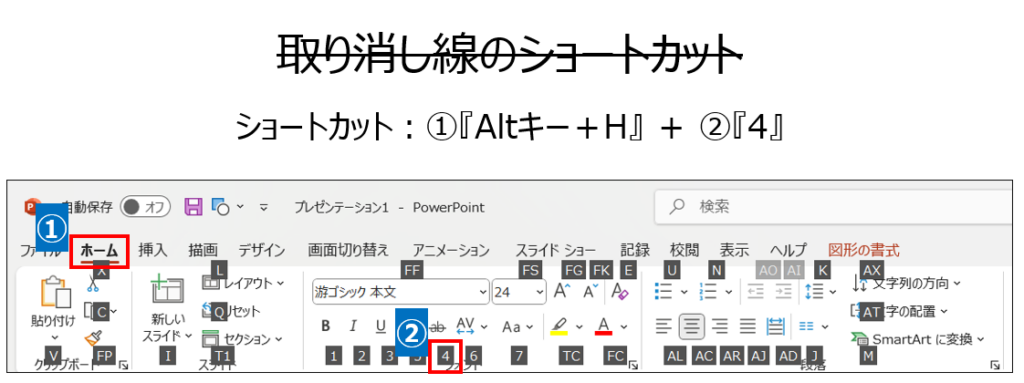The image size is (1024, 383).
Task: Apply italic with the I icon
Action: (x=353, y=325)
